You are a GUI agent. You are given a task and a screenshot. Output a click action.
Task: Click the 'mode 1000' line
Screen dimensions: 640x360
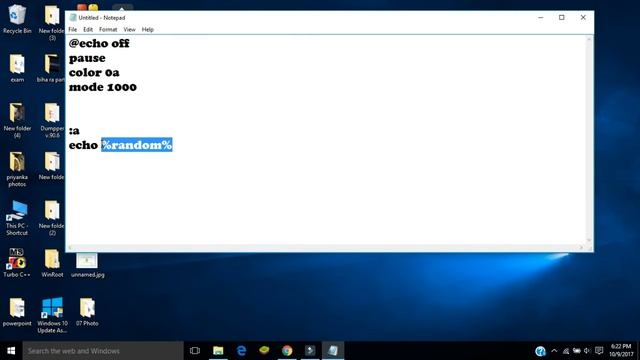(x=103, y=87)
